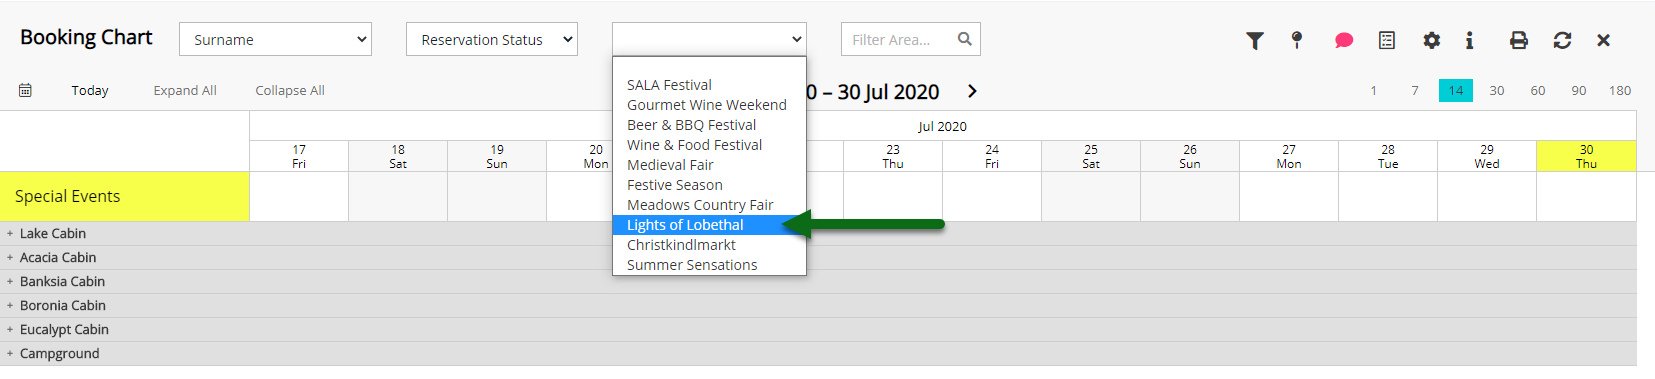The image size is (1655, 379).
Task: Switch to the 30 day view
Action: click(x=1497, y=90)
